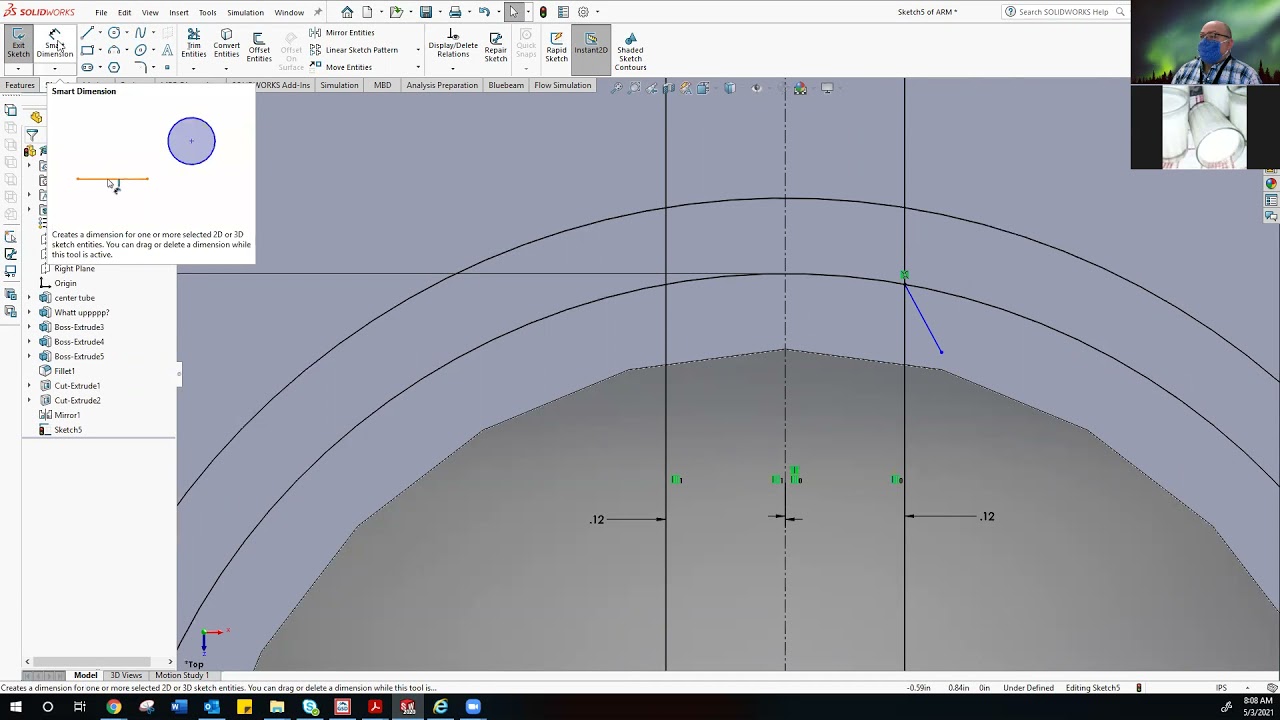Open Edit Appearance color sphere icon
Screen dimensions: 1280x720
pos(800,88)
